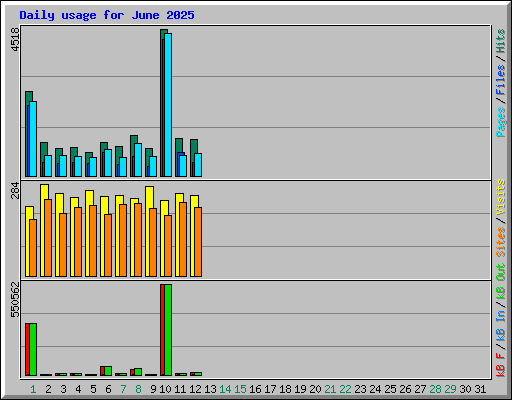Viewport: 512px width, 400px height.
Task: Select day 27 on the x-axis
Action: 420,389
